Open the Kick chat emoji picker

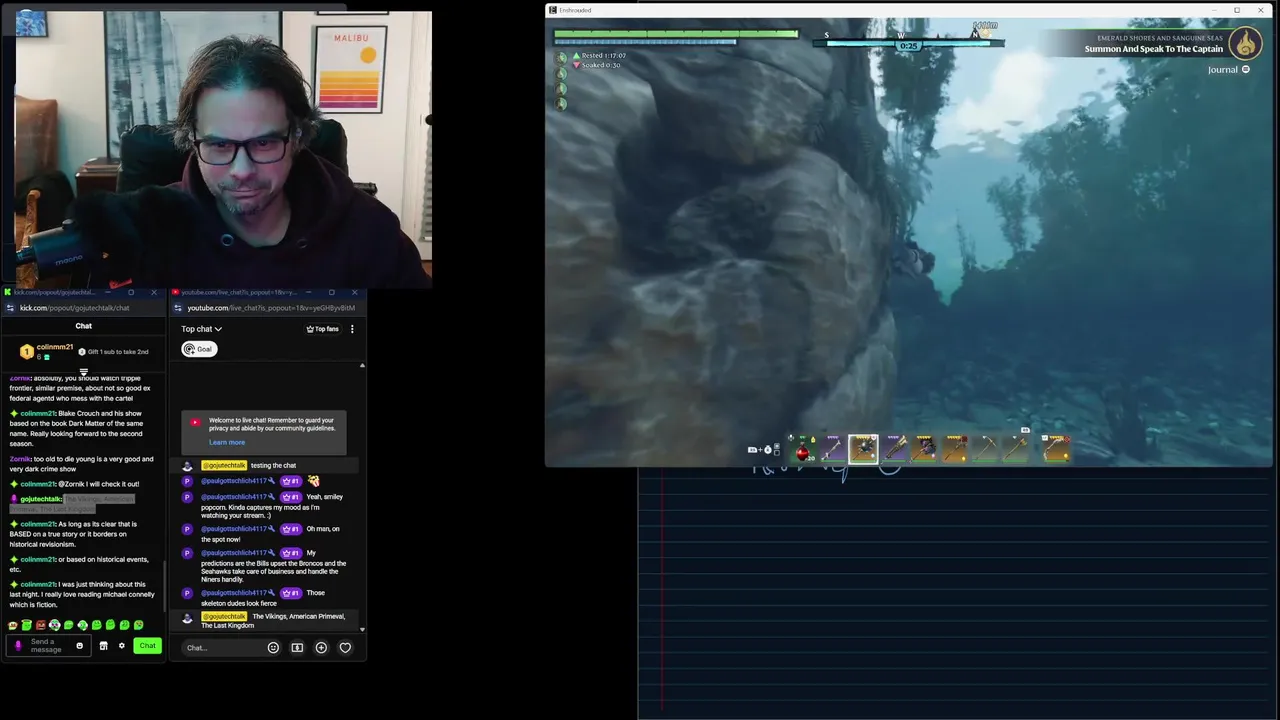pos(80,646)
